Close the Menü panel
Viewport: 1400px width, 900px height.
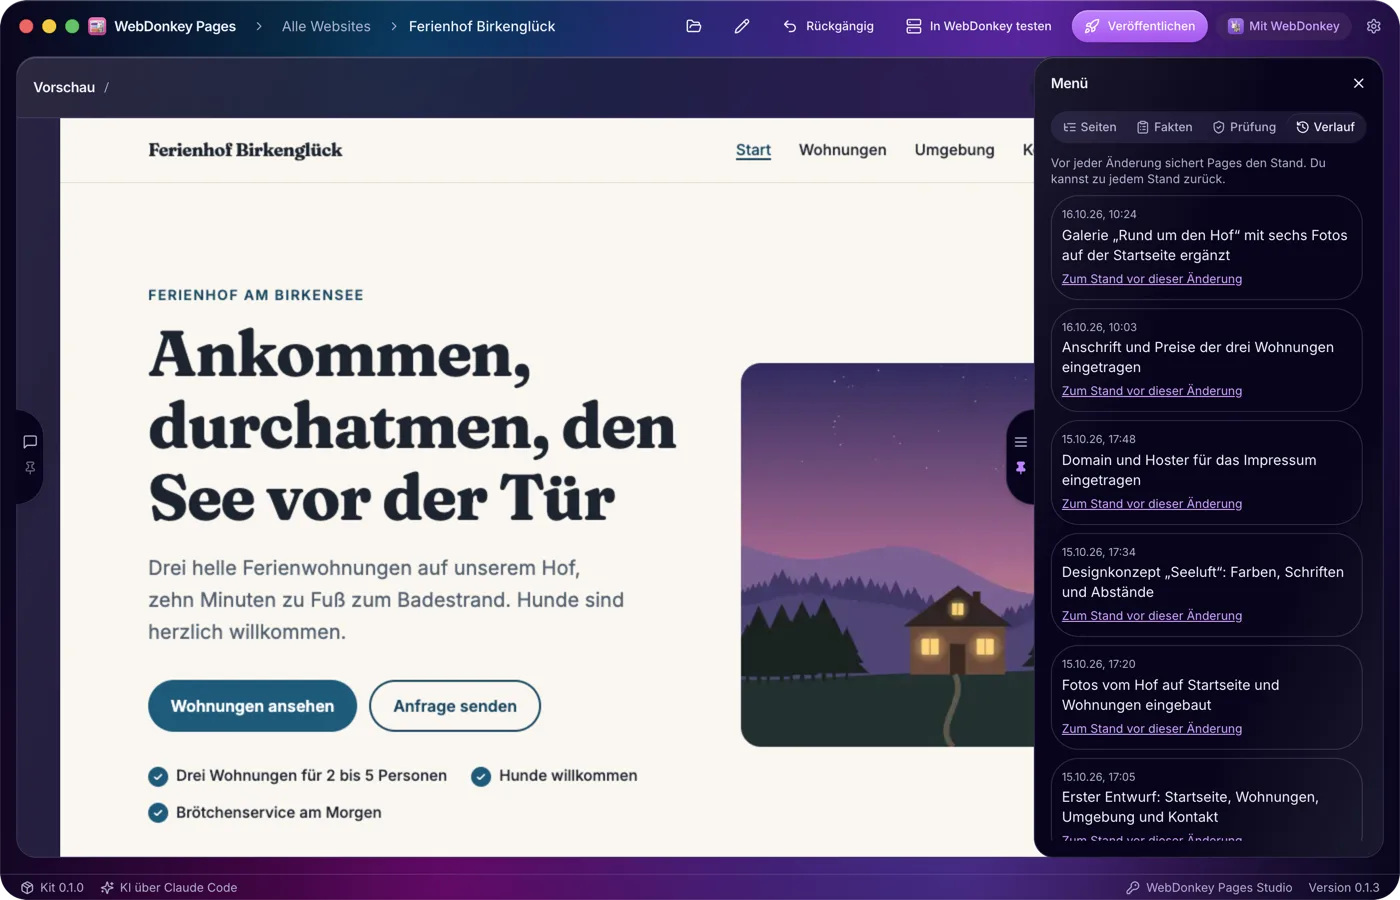coord(1358,83)
